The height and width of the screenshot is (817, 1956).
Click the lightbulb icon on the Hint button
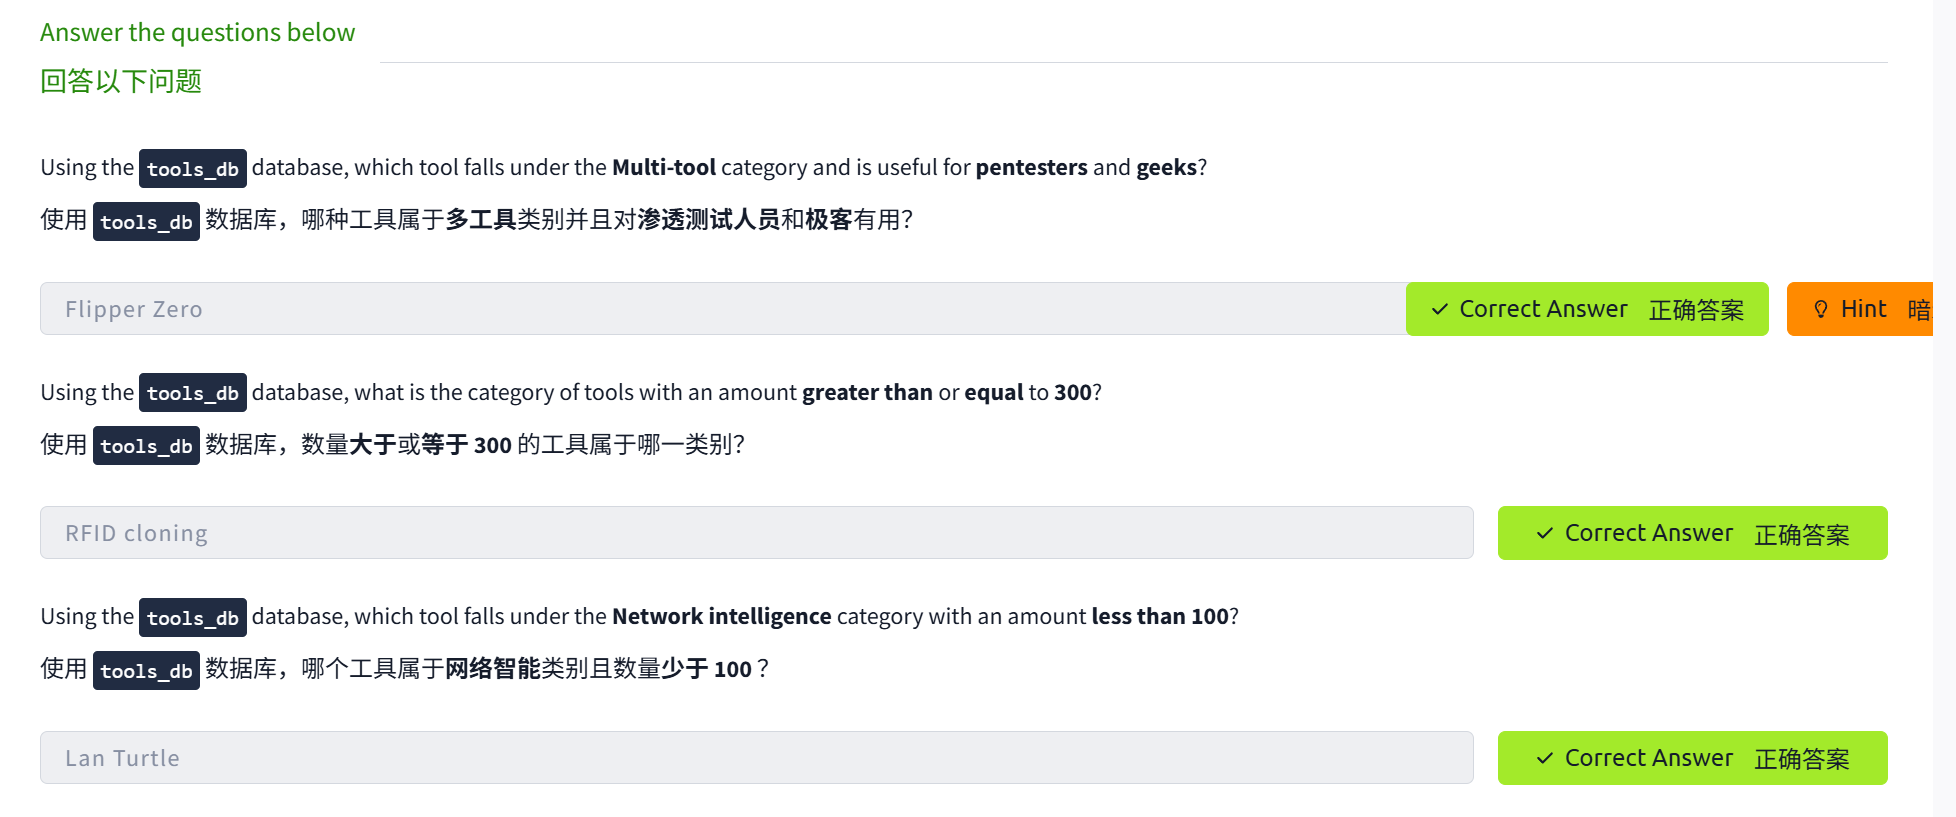tap(1821, 309)
